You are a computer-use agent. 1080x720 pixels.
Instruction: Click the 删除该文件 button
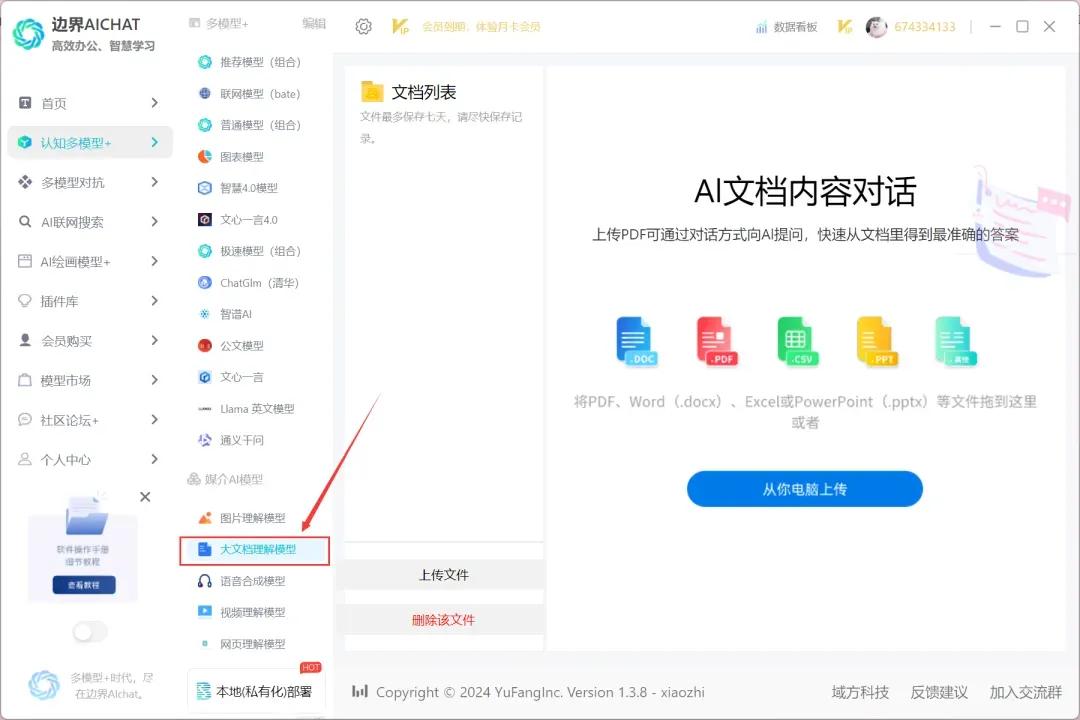click(443, 620)
